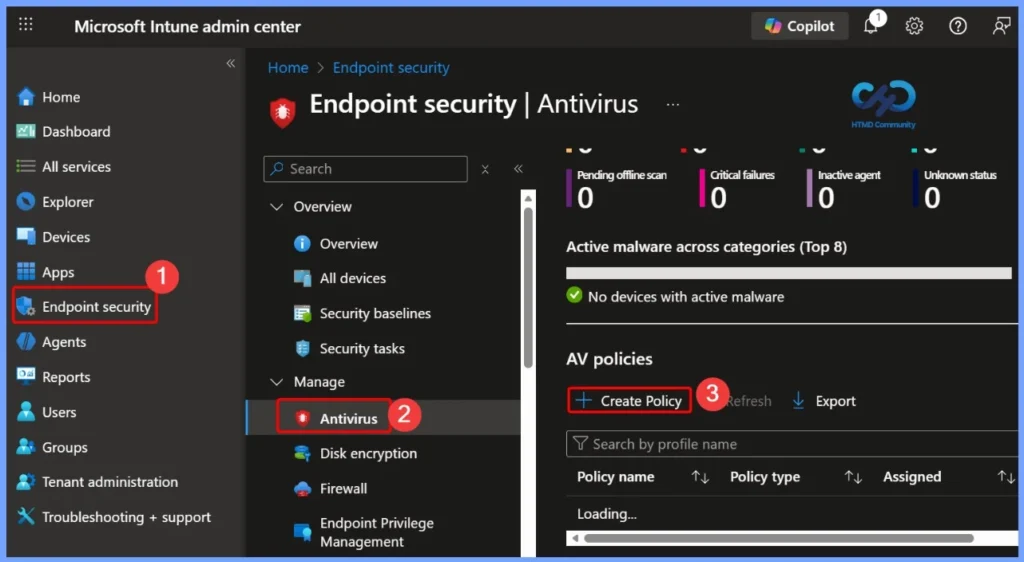This screenshot has height=562, width=1024.
Task: Click the Home breadcrumb link
Action: 288,68
